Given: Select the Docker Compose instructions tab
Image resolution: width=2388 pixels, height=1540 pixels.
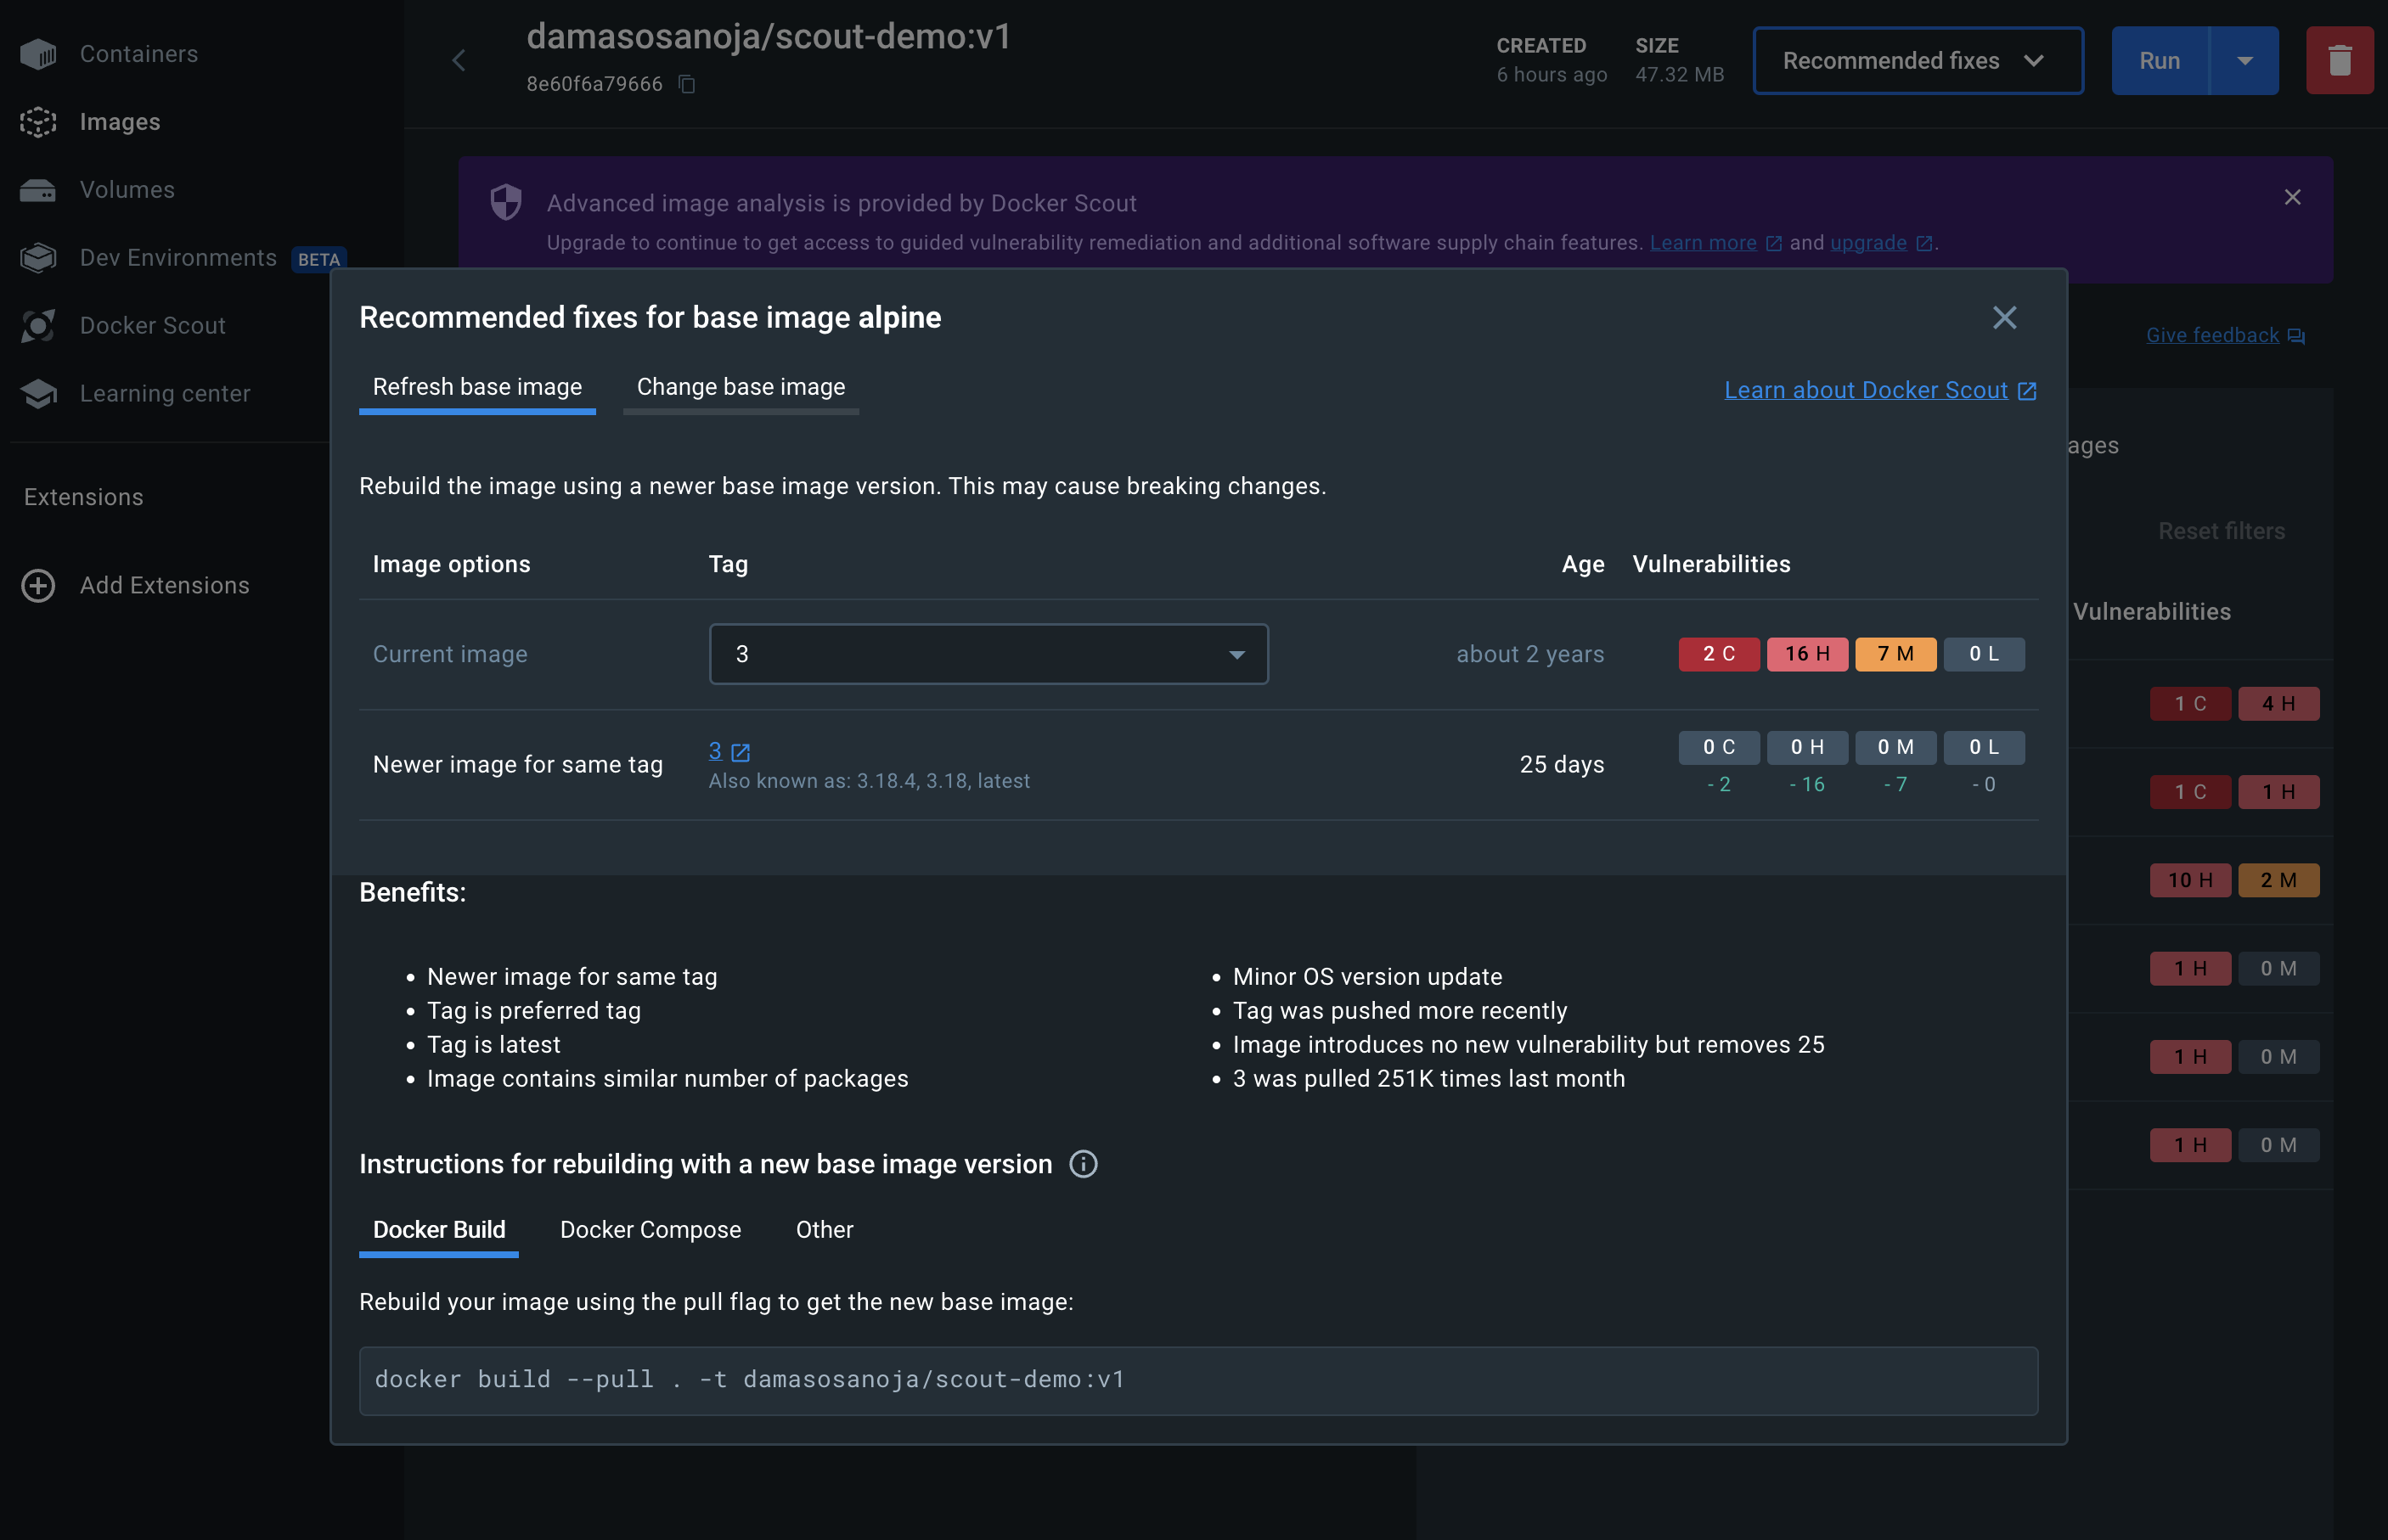Looking at the screenshot, I should (x=650, y=1230).
